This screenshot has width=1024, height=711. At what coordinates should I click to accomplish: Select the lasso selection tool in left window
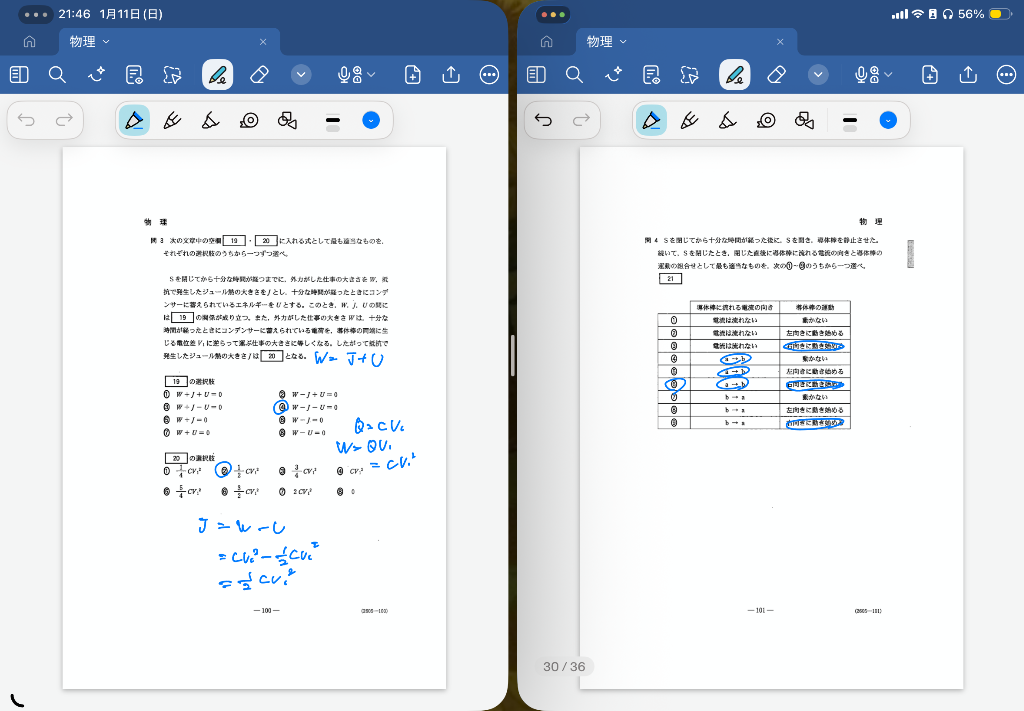173,75
